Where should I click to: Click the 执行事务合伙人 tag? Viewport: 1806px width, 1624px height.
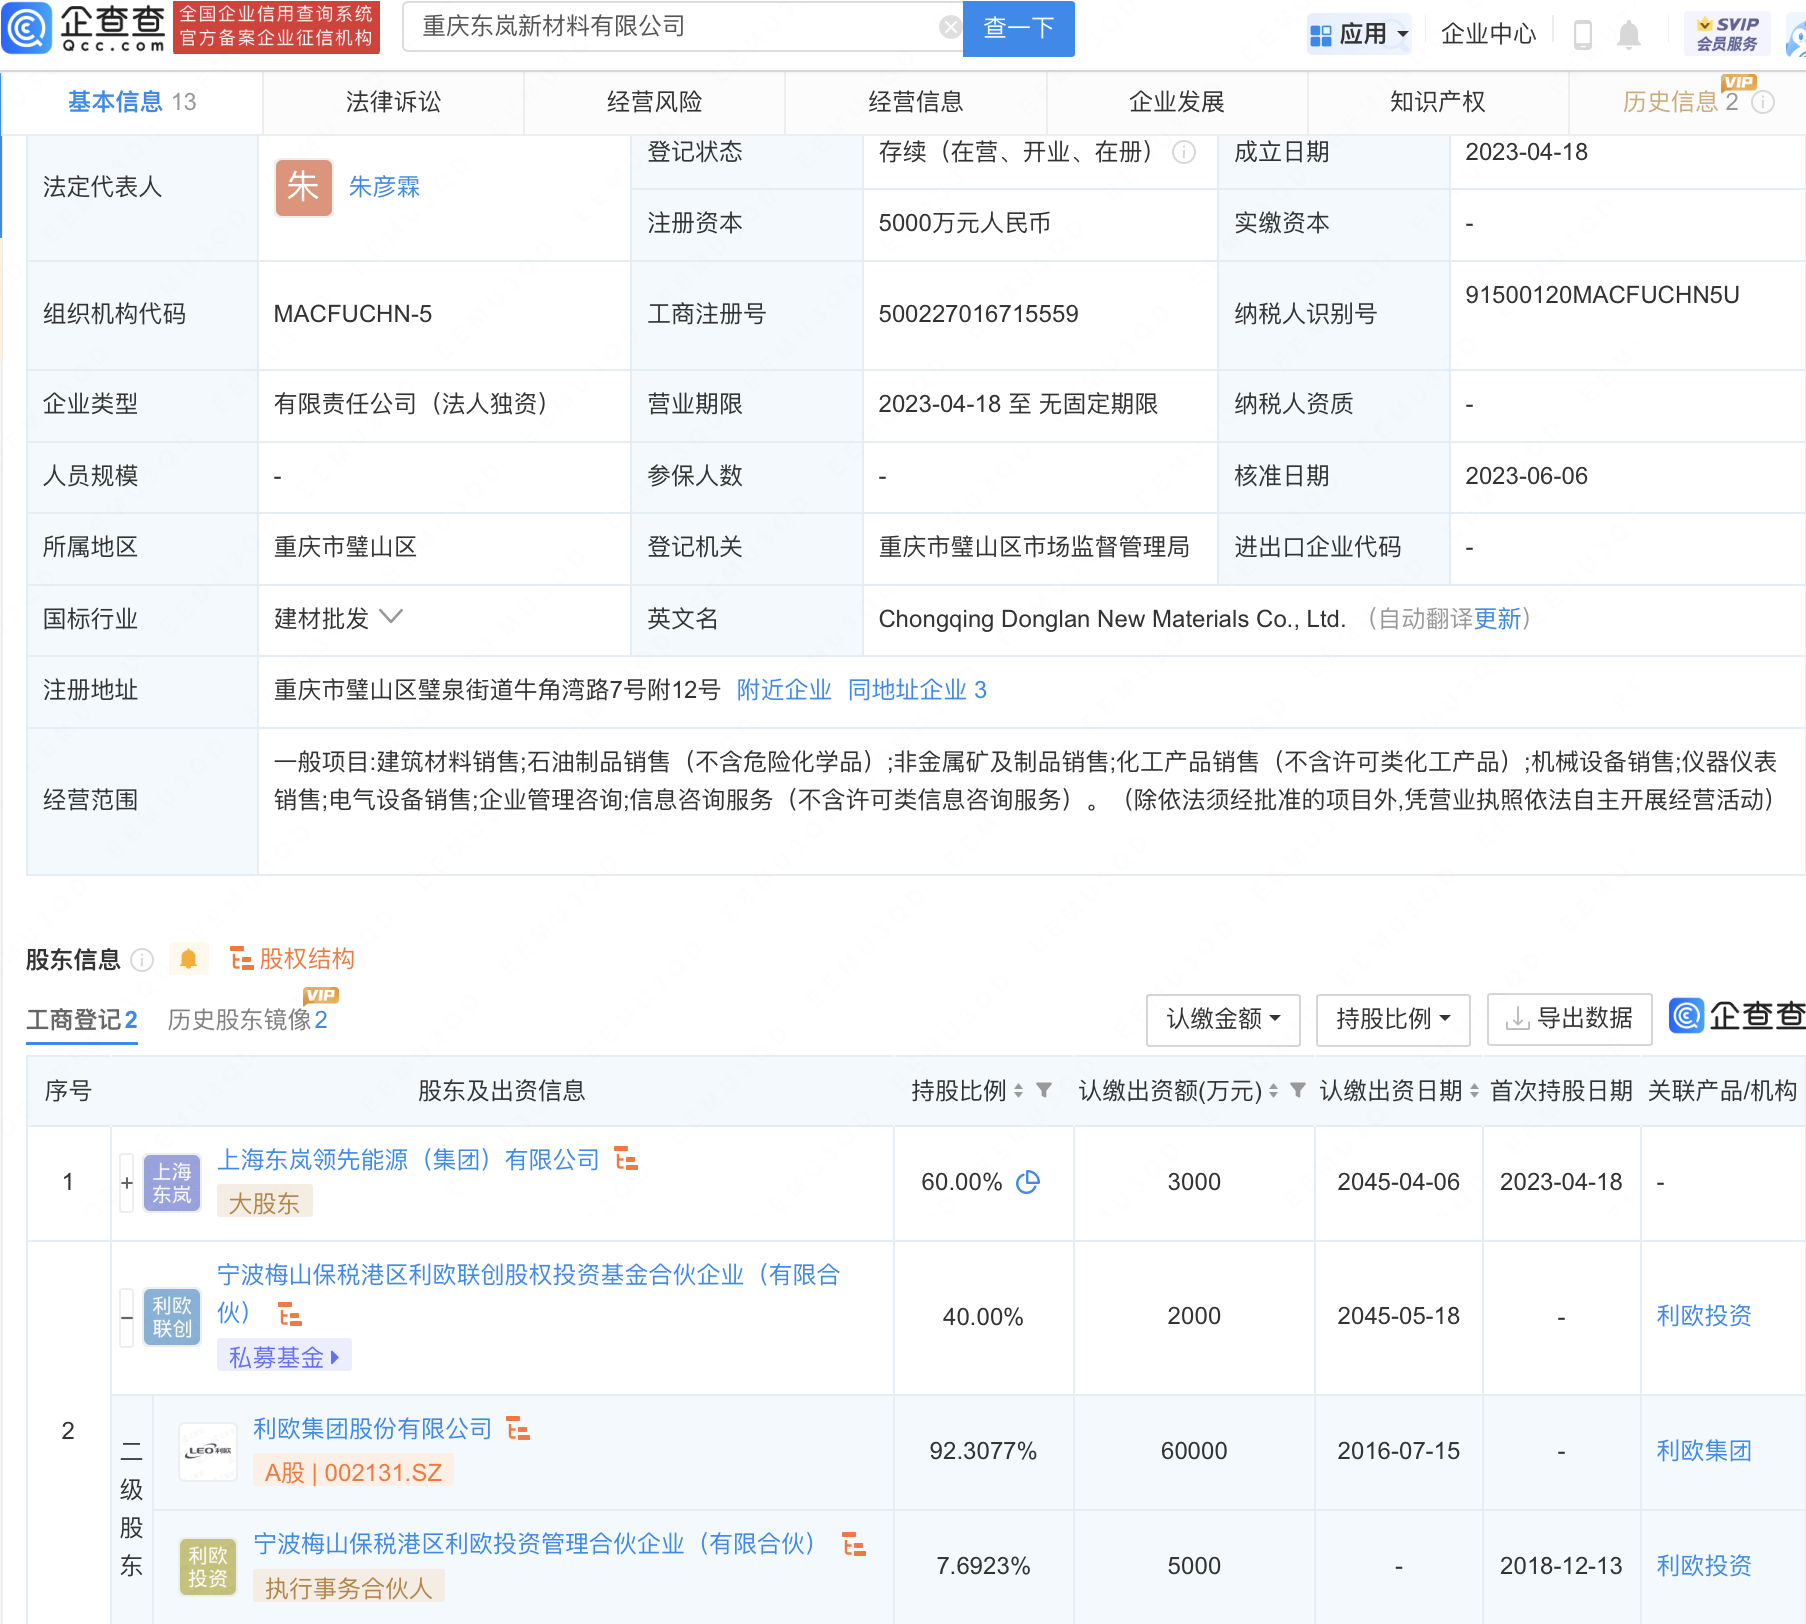click(349, 1587)
